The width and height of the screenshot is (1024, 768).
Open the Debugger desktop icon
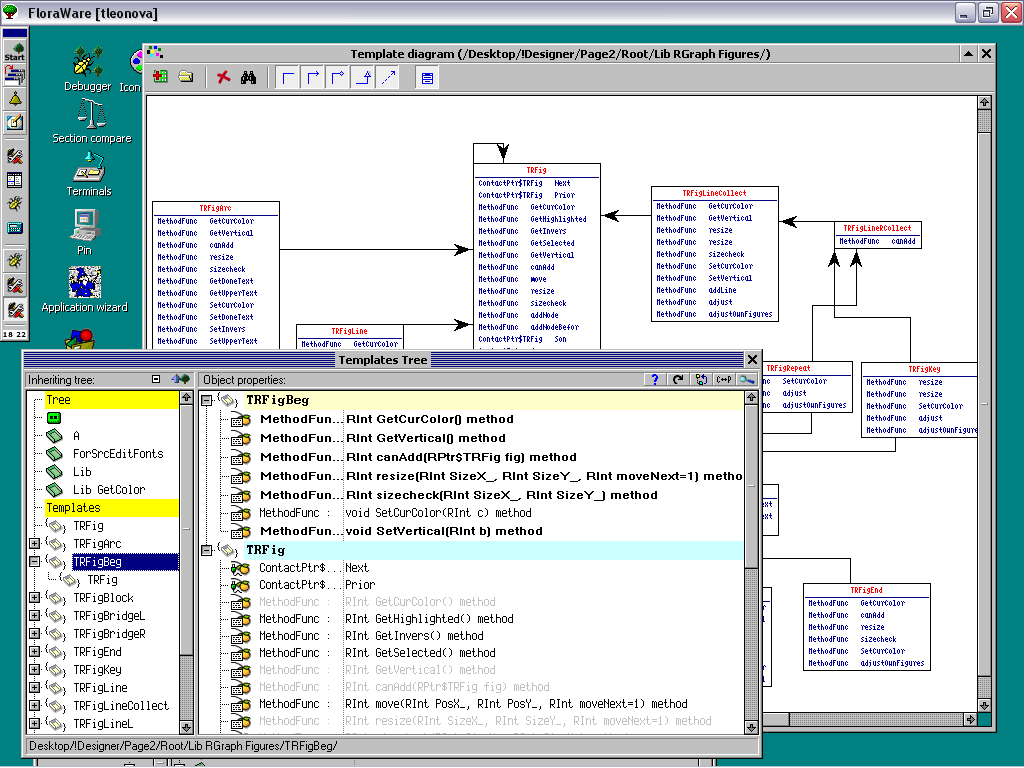click(88, 68)
